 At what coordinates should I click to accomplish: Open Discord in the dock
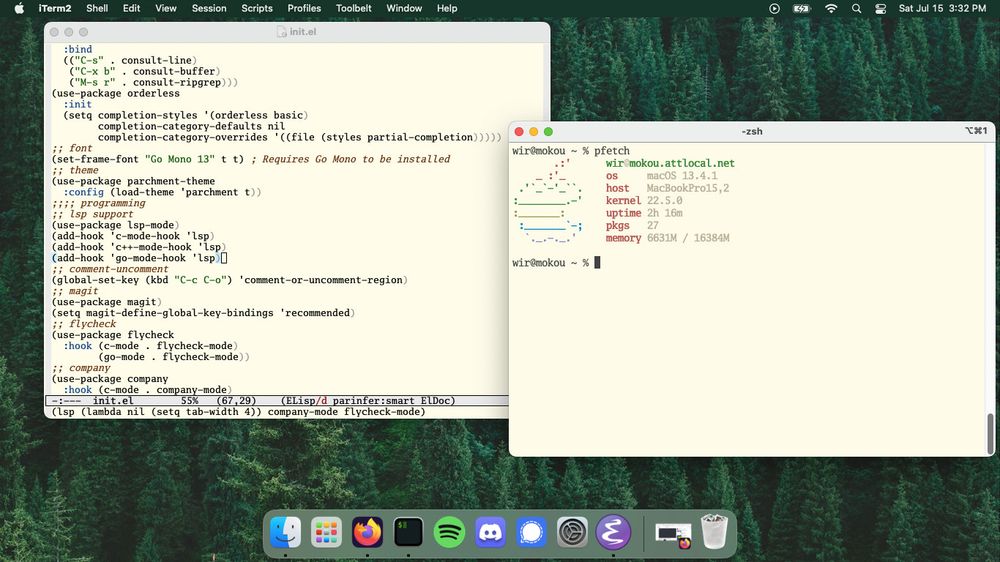[491, 532]
